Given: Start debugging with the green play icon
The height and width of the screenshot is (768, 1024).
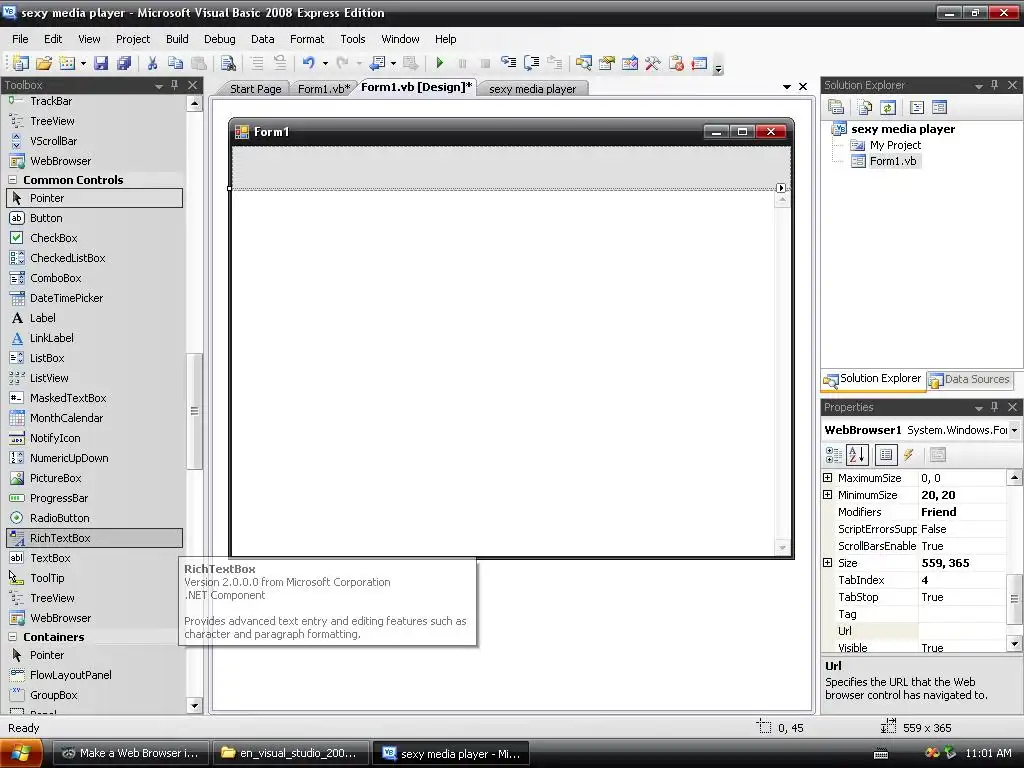Looking at the screenshot, I should (440, 63).
